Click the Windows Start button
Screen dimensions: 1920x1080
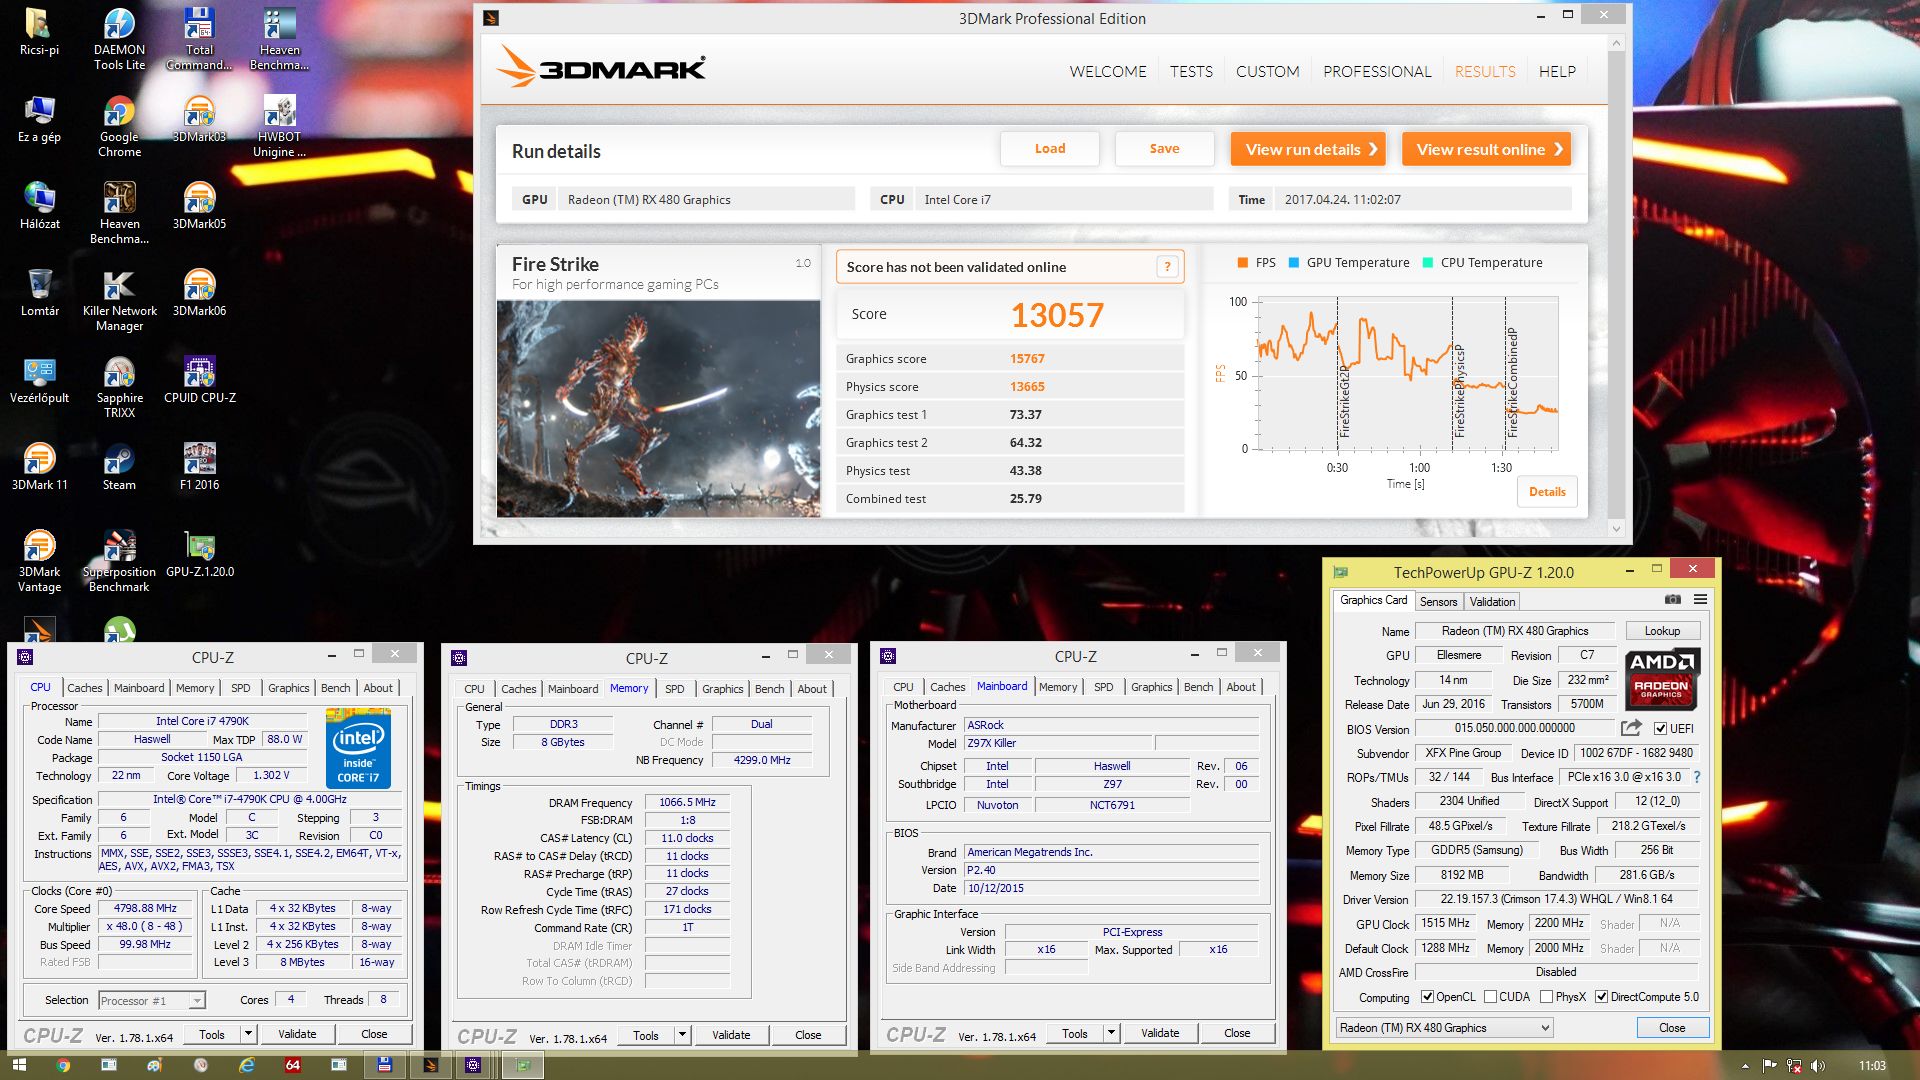point(19,1065)
